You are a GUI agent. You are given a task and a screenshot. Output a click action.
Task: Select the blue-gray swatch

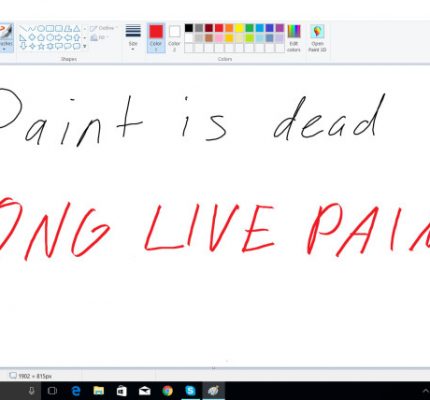269,38
